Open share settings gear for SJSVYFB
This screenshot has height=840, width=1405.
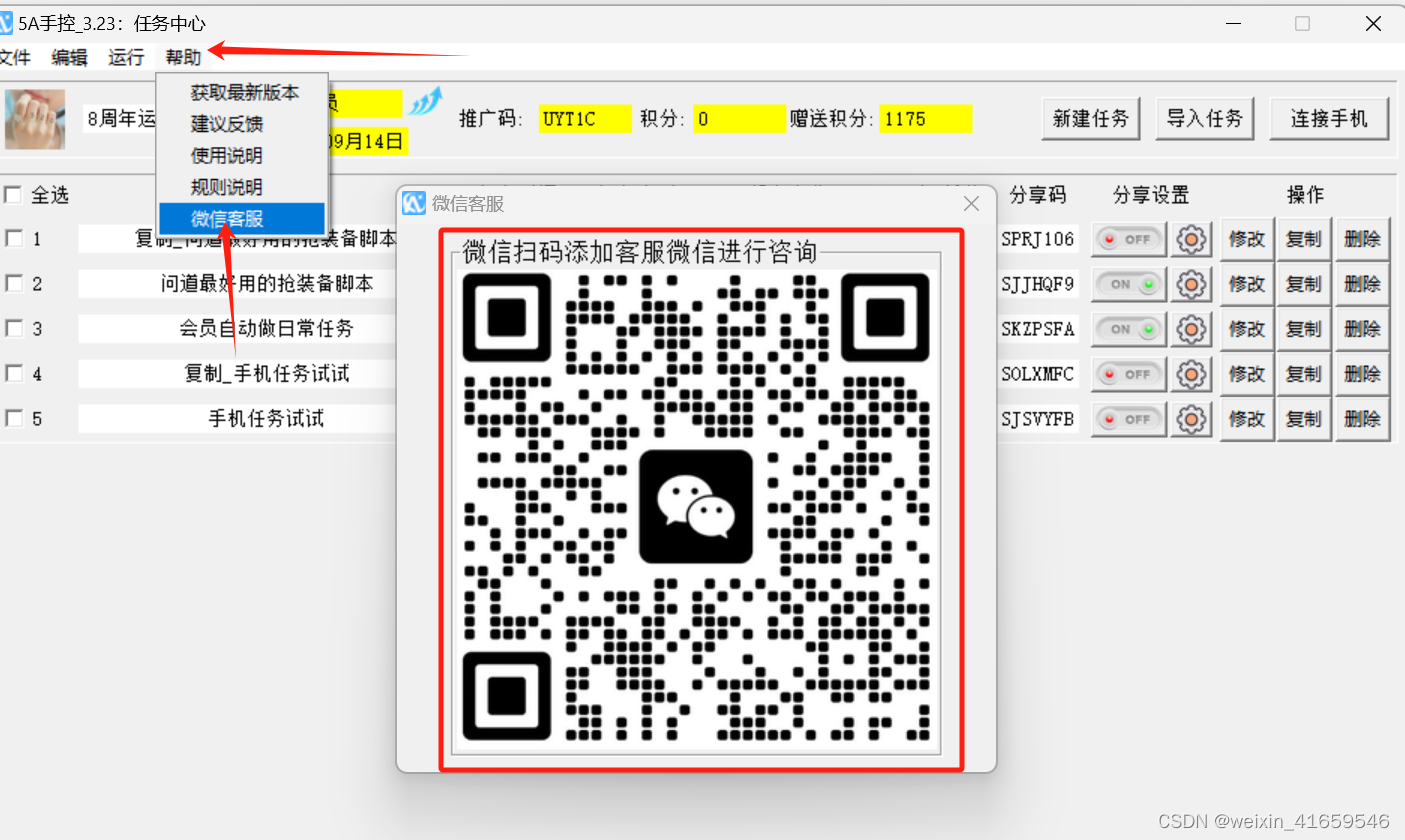(x=1190, y=420)
